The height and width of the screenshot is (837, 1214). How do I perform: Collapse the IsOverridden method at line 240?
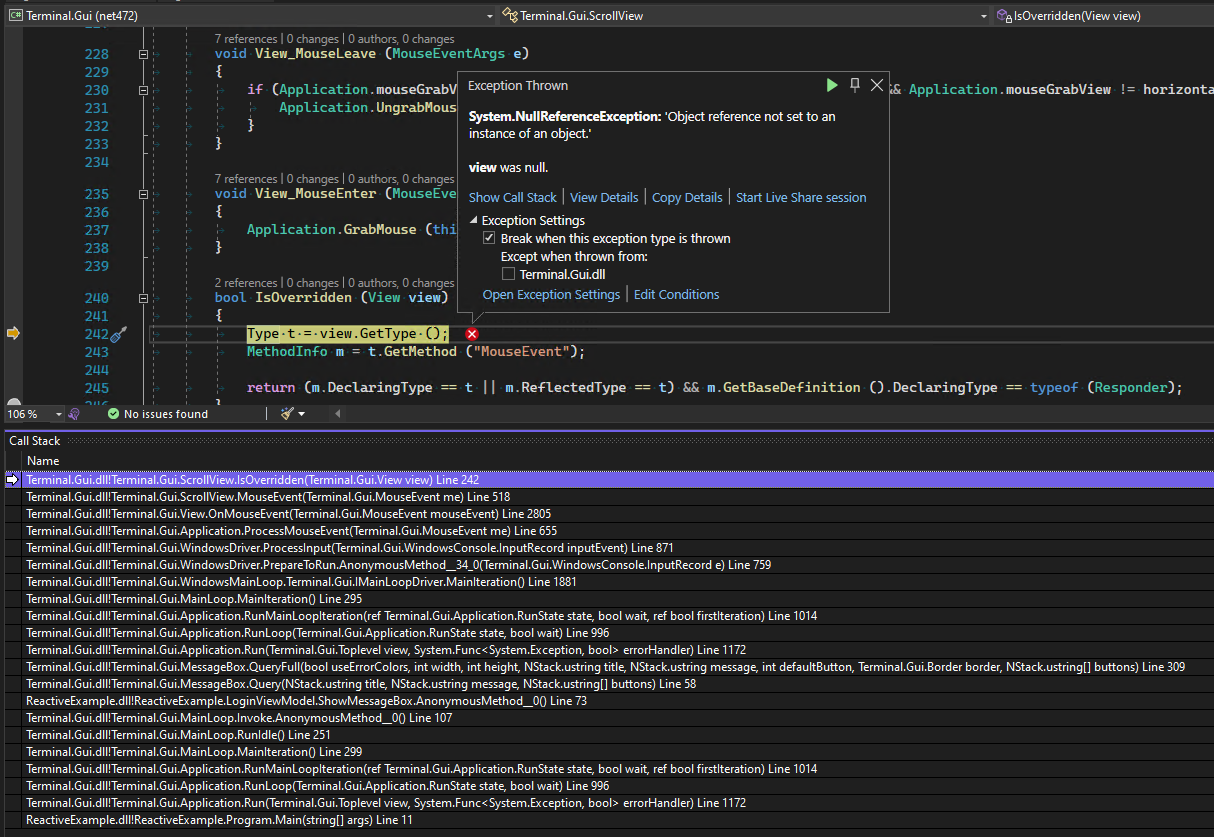144,298
